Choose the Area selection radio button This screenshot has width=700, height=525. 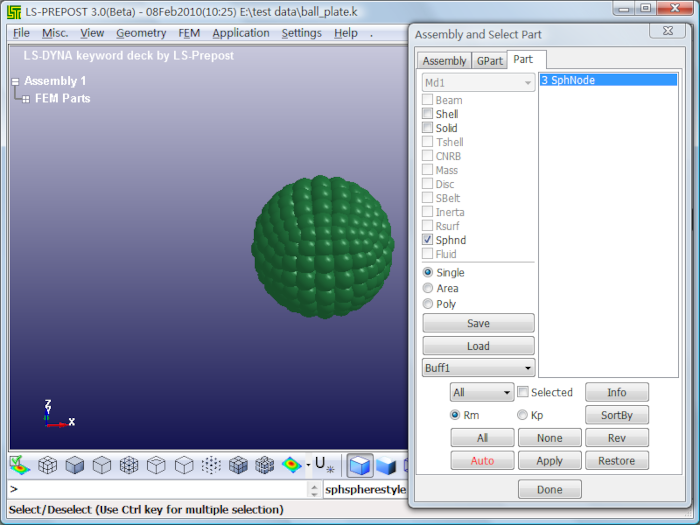coord(429,289)
